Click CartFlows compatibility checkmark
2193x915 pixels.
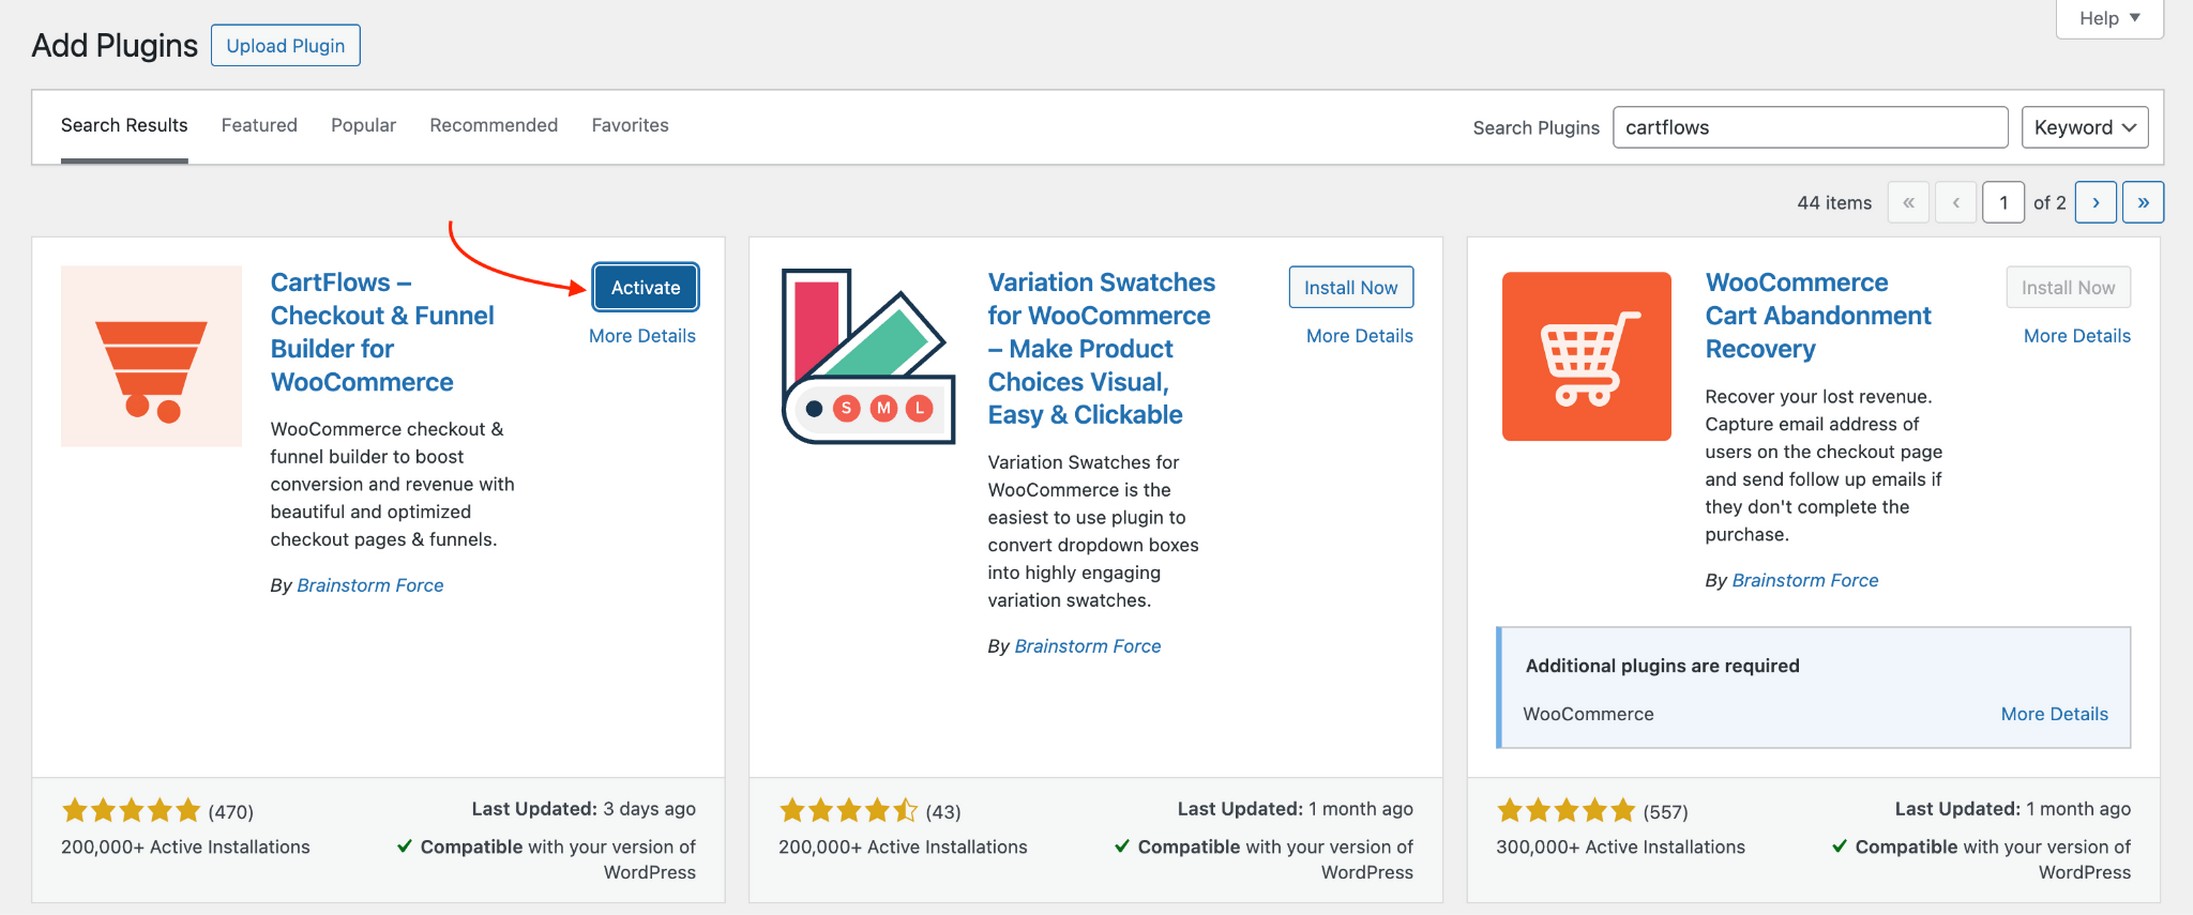click(404, 846)
